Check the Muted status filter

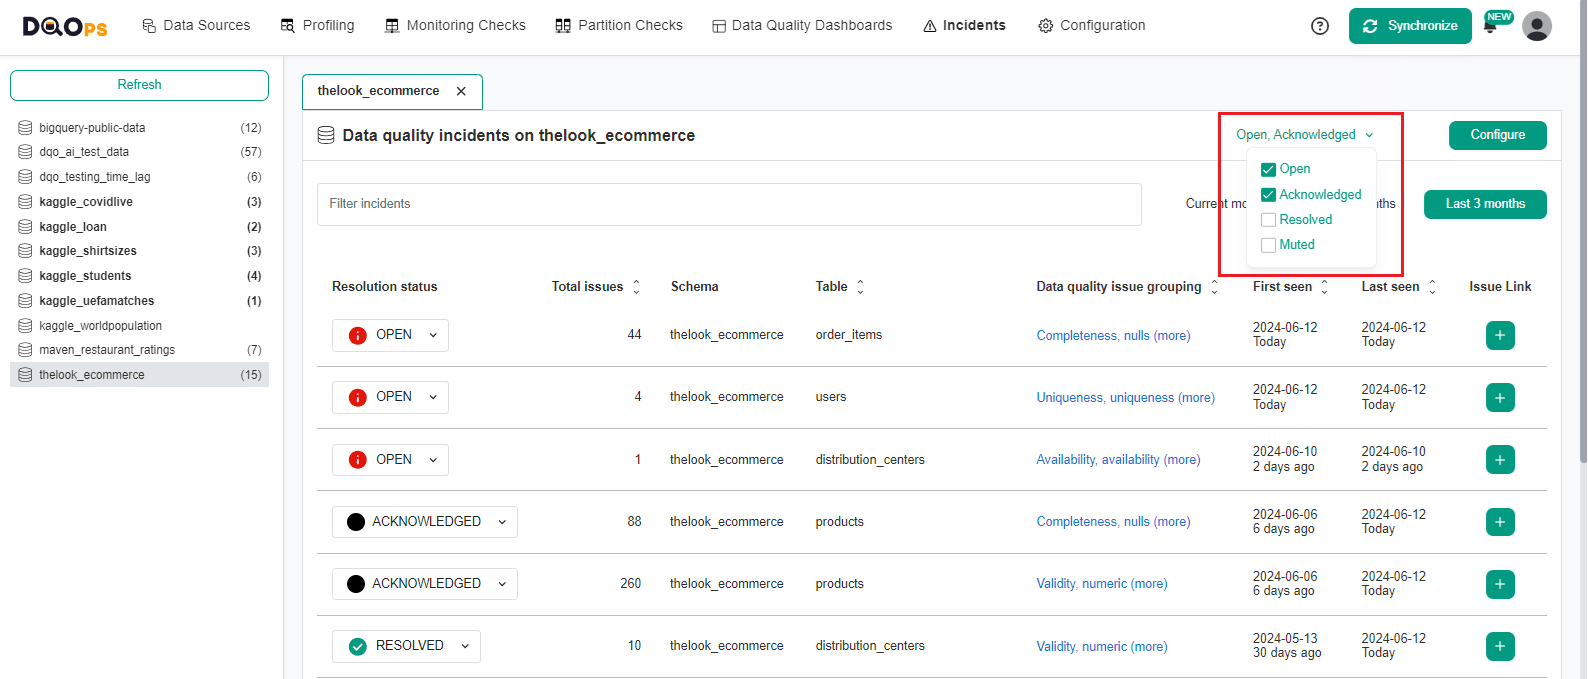pos(1268,245)
